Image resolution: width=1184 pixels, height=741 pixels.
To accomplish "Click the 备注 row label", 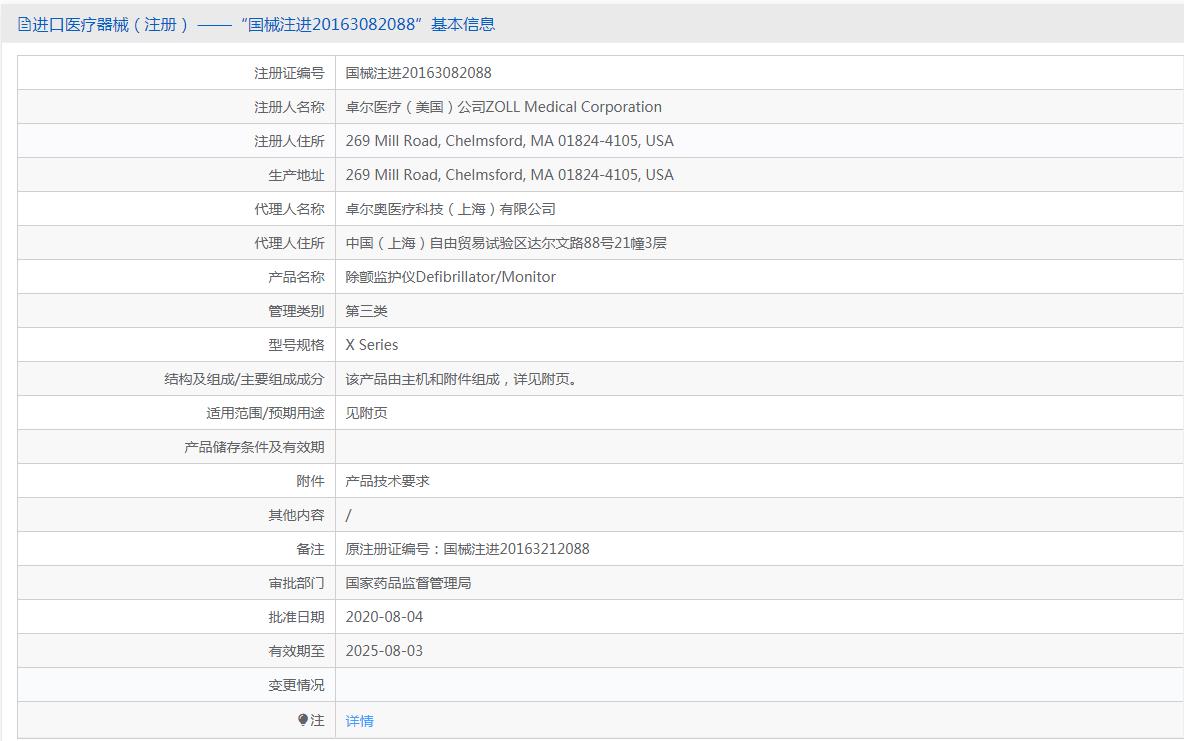I will click(310, 549).
